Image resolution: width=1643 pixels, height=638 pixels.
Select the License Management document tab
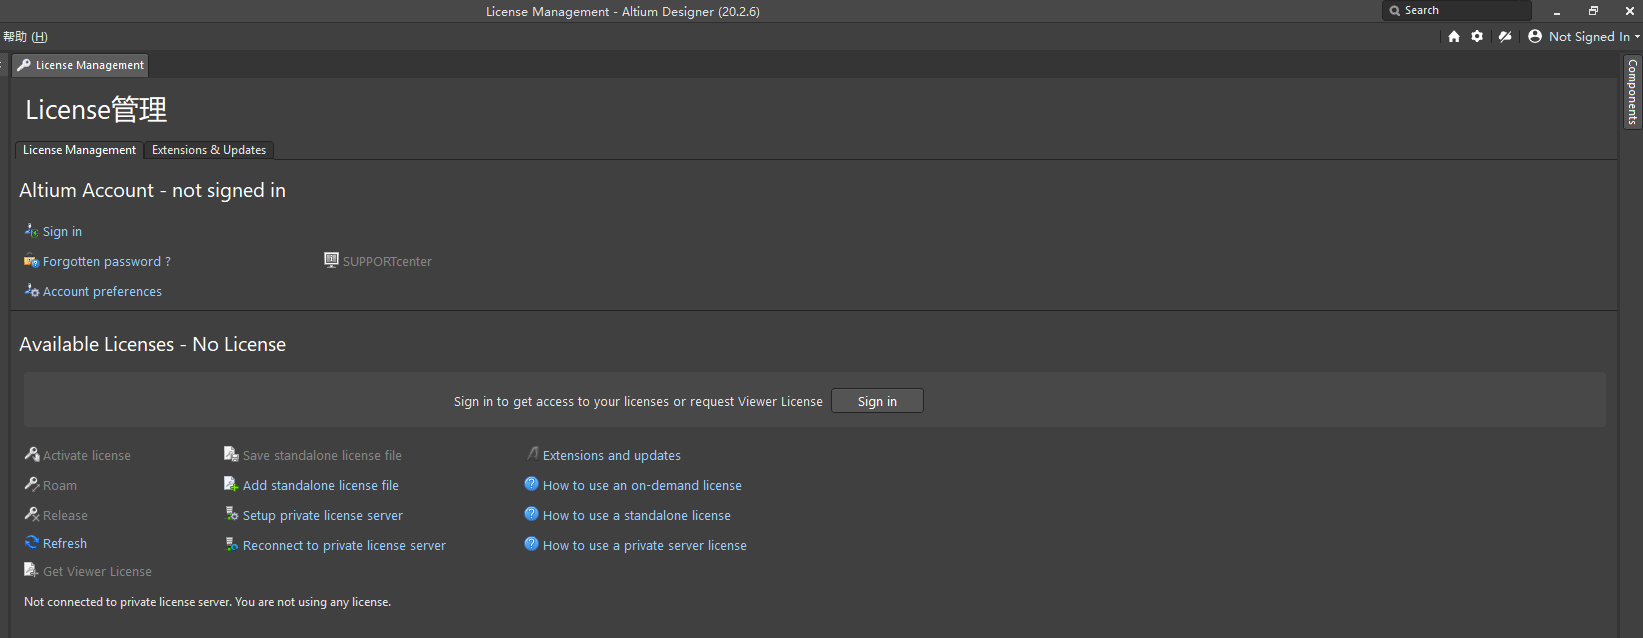pyautogui.click(x=81, y=65)
